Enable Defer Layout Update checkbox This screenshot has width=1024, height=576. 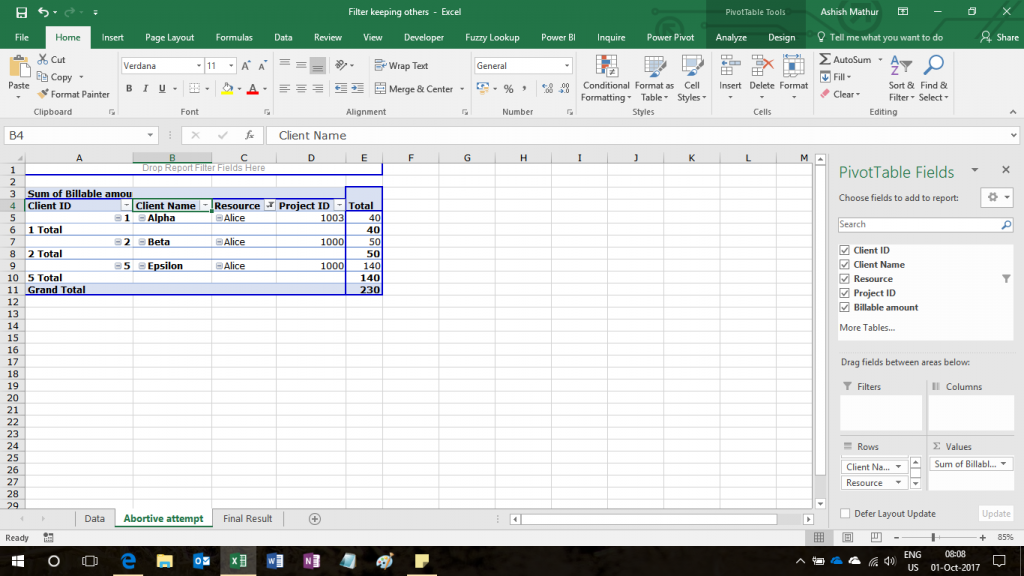845,513
